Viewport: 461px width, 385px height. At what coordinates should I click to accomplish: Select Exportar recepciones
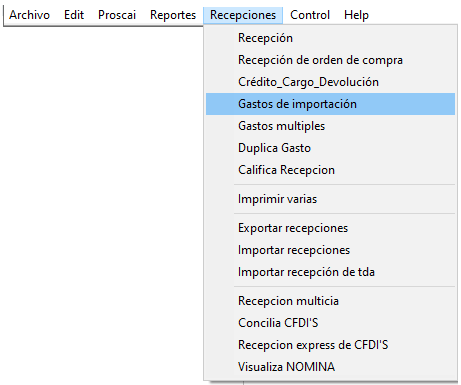tap(330, 228)
